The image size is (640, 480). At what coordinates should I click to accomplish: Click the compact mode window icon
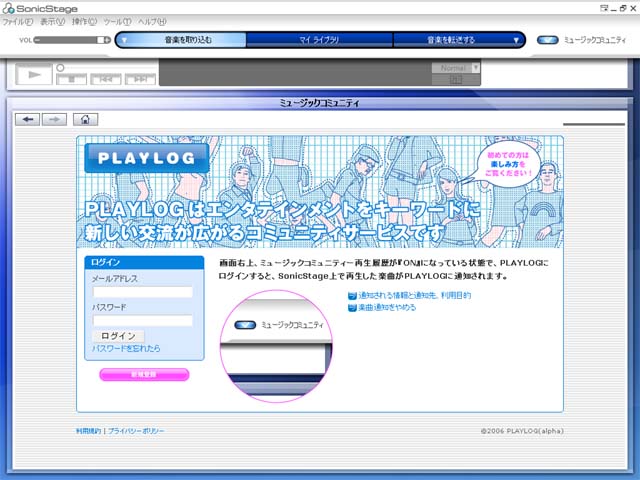(x=604, y=8)
